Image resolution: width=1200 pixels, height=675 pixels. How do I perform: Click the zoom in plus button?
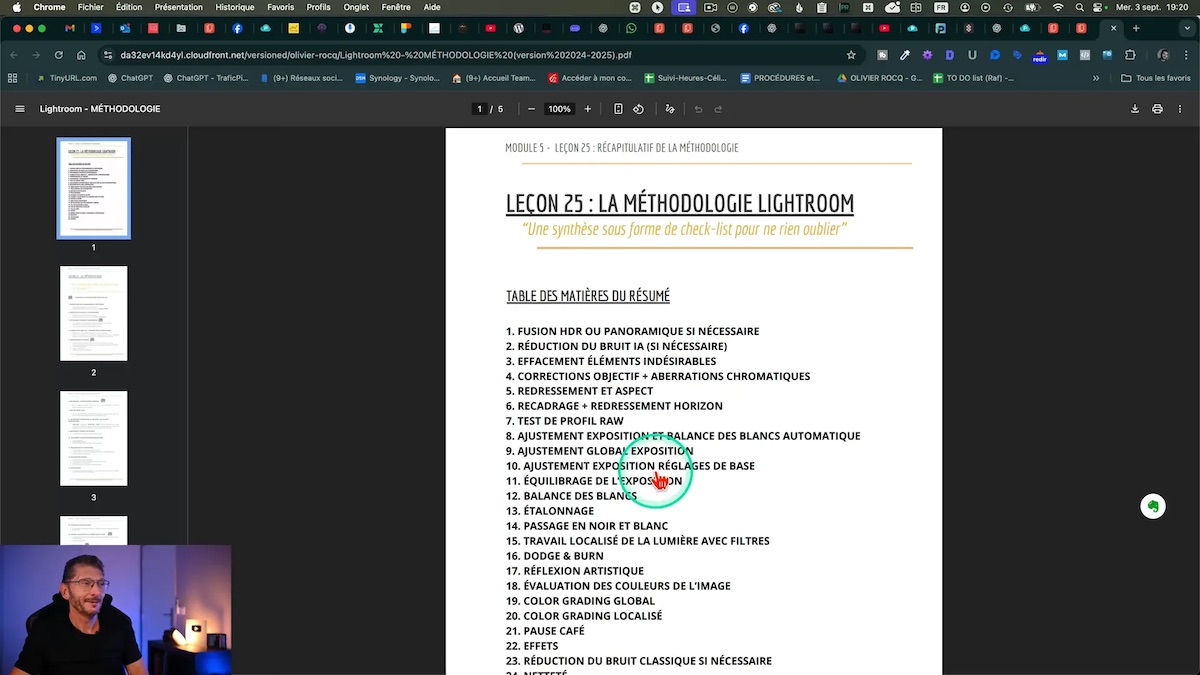point(587,109)
